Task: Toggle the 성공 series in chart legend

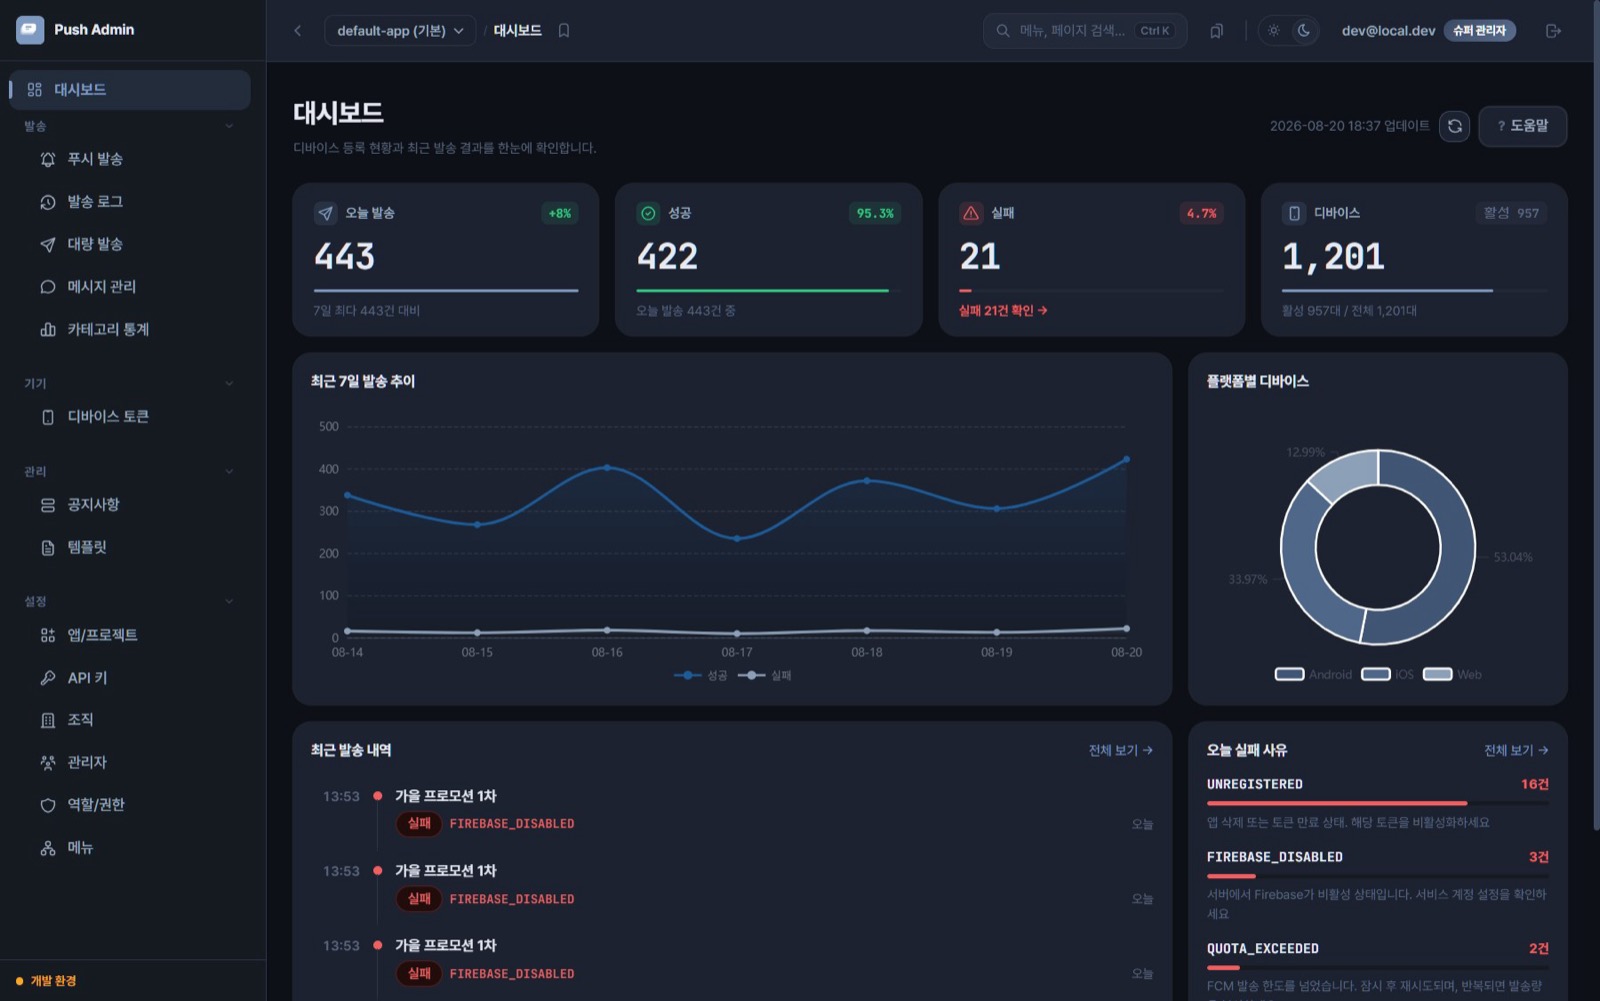Action: [x=701, y=676]
